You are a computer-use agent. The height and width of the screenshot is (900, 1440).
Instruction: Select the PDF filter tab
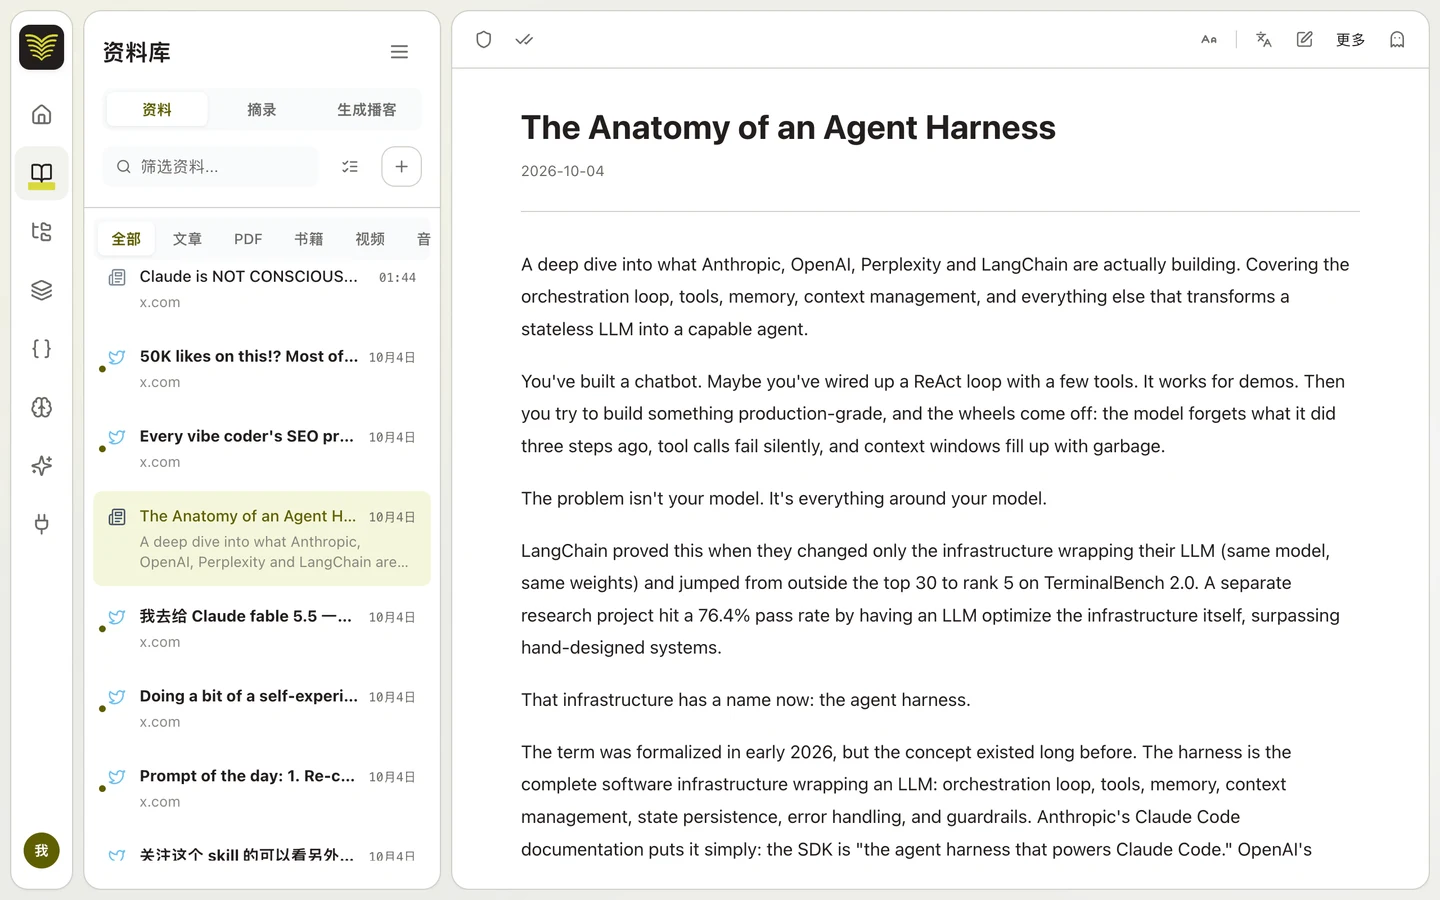248,239
